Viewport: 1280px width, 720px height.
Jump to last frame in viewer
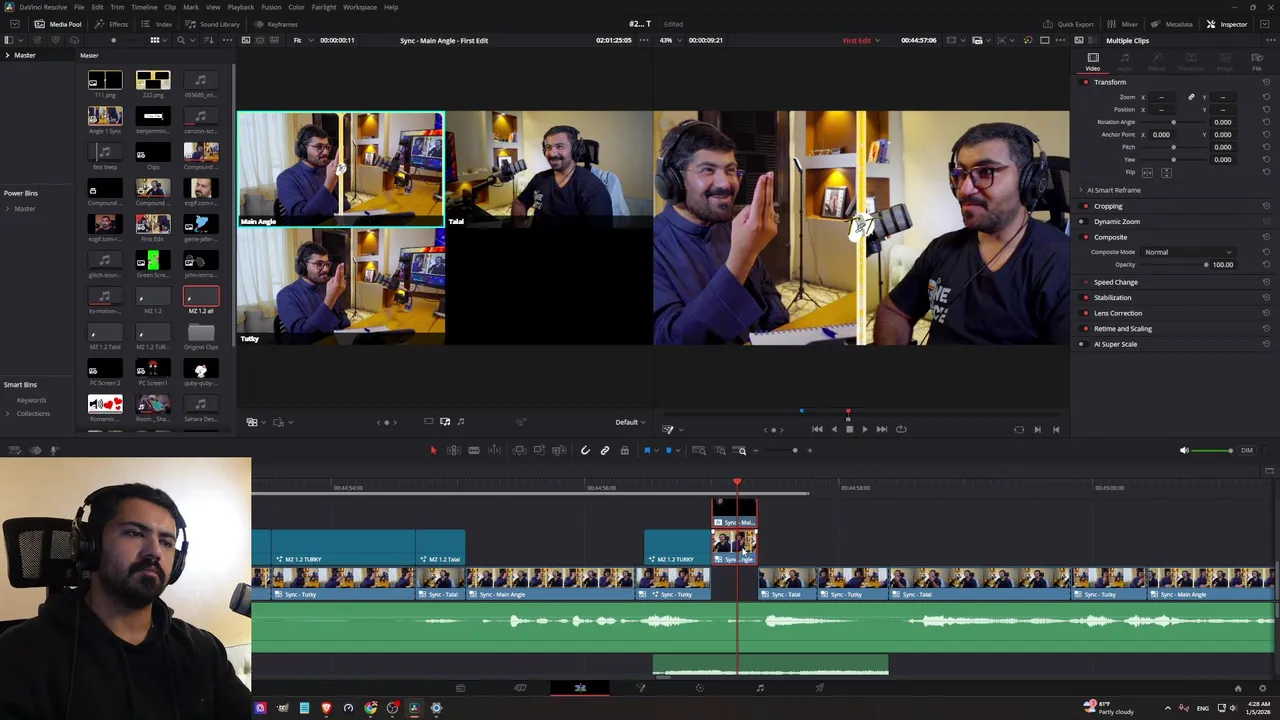point(881,429)
